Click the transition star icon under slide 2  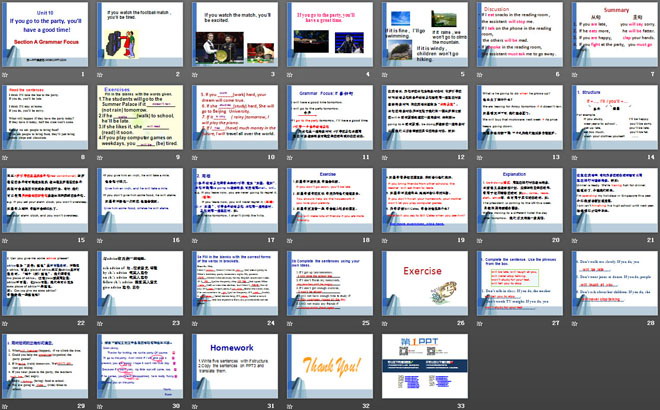100,75
